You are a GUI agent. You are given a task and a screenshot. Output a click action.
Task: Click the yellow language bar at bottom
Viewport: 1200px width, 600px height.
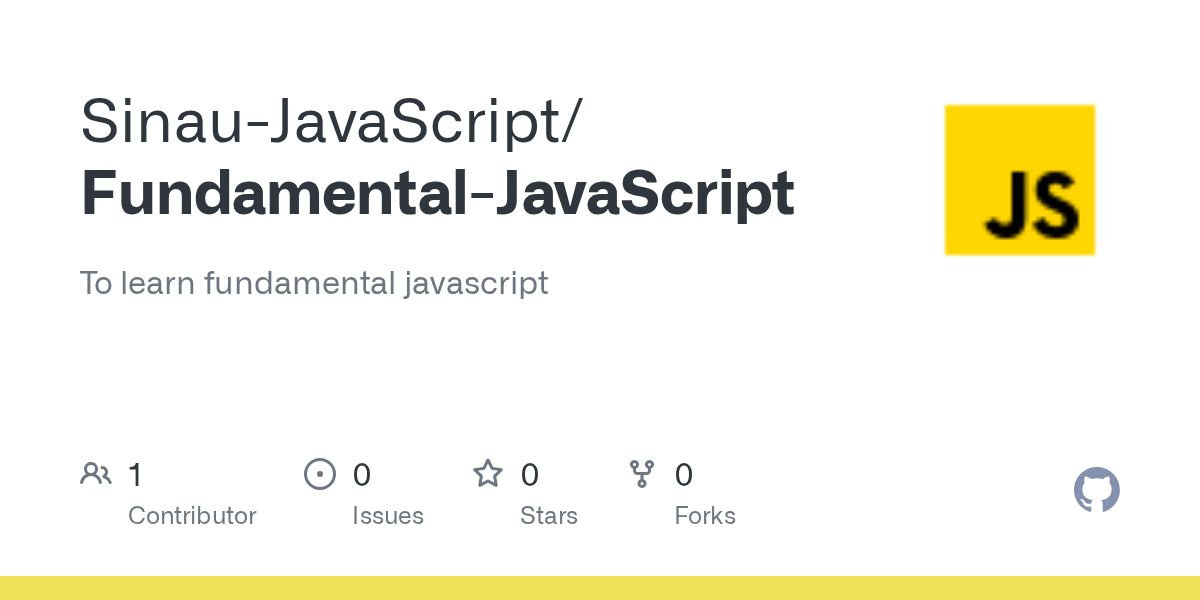coord(600,588)
